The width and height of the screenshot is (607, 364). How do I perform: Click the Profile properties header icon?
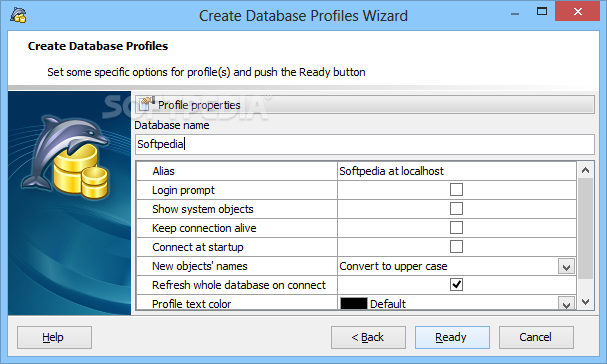pos(147,104)
